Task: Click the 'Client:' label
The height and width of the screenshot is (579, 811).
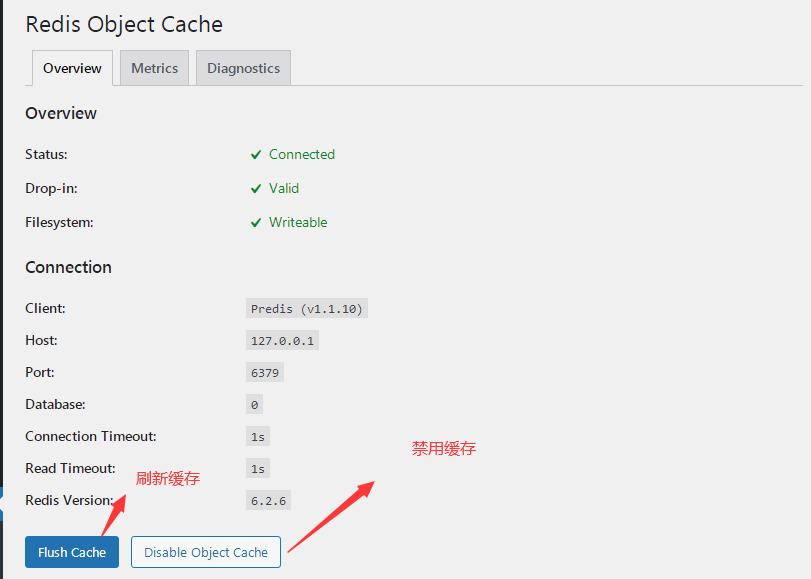Action: (46, 308)
